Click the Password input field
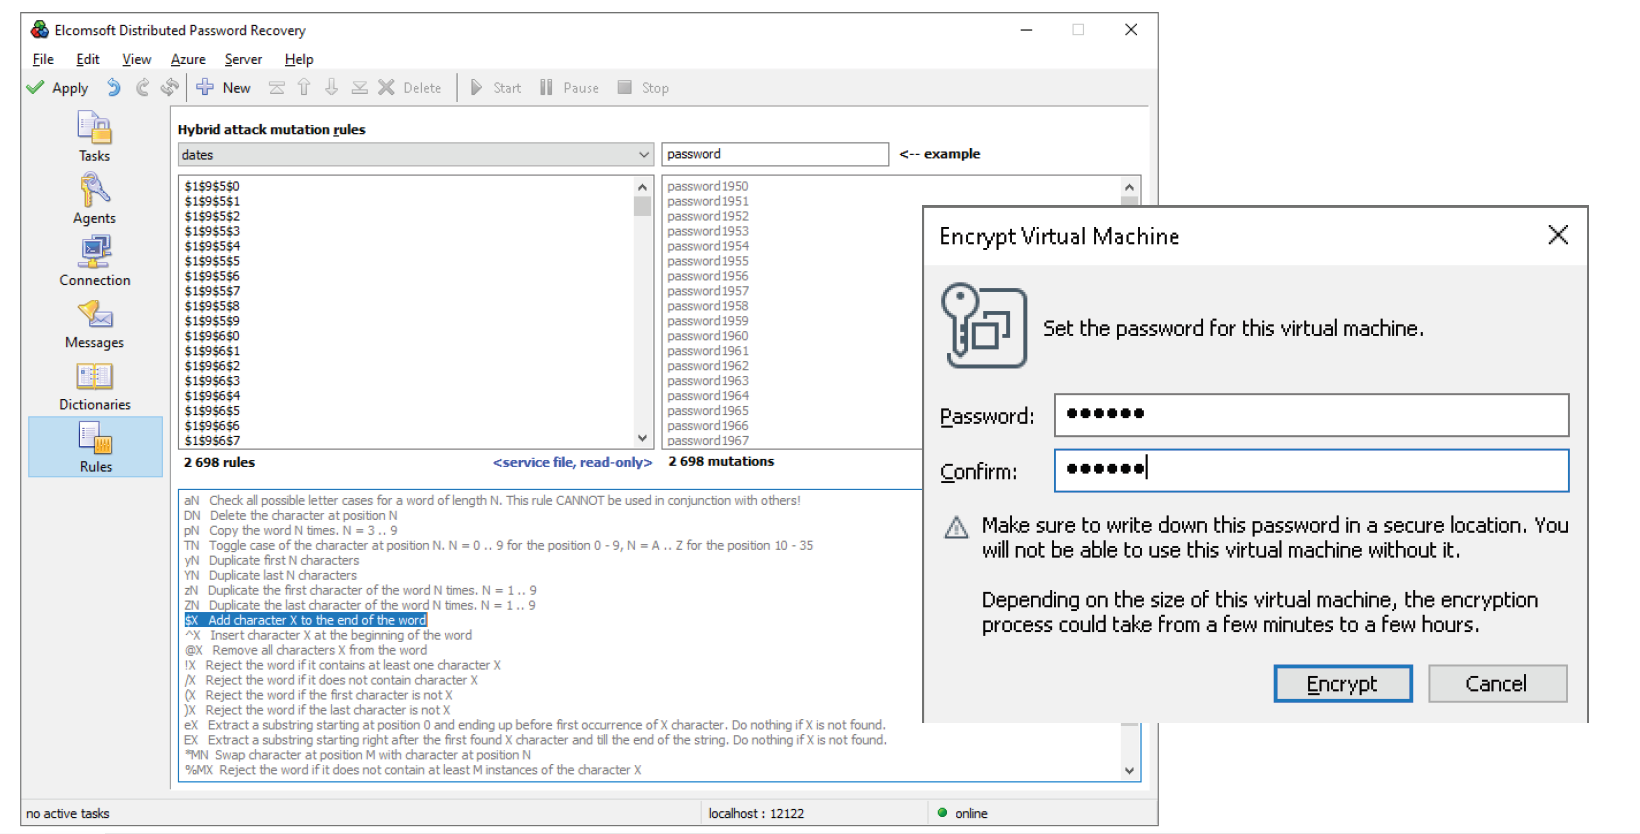The image size is (1640, 834). 1310,415
